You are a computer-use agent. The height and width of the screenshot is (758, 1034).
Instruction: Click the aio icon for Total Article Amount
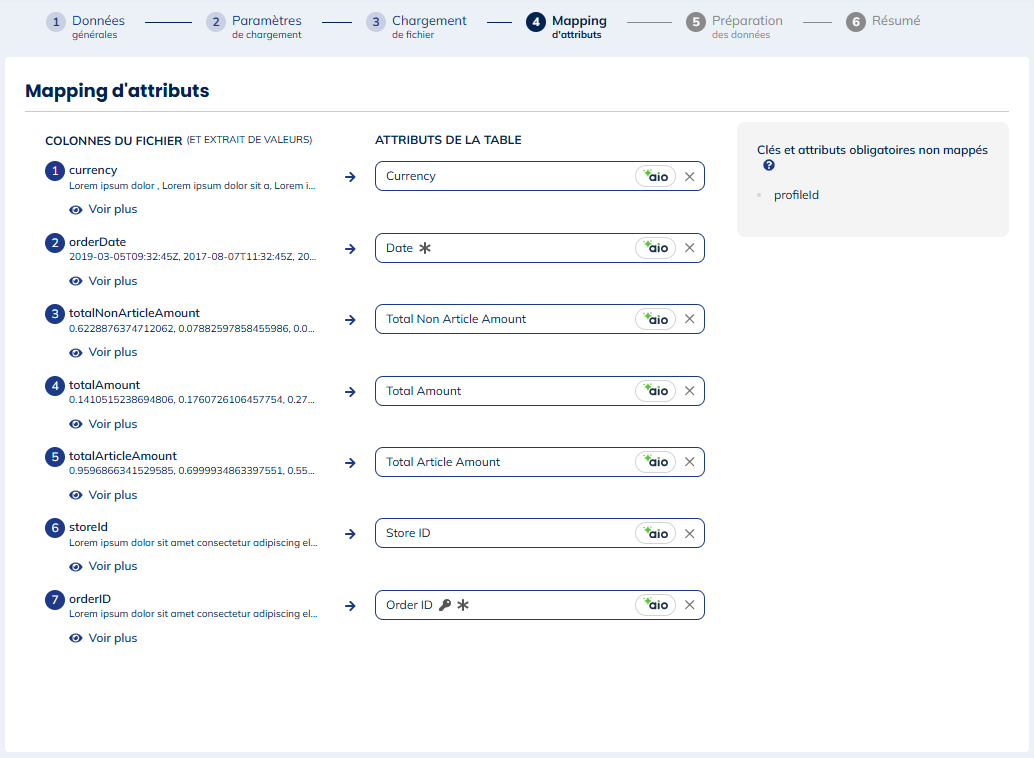(x=655, y=462)
